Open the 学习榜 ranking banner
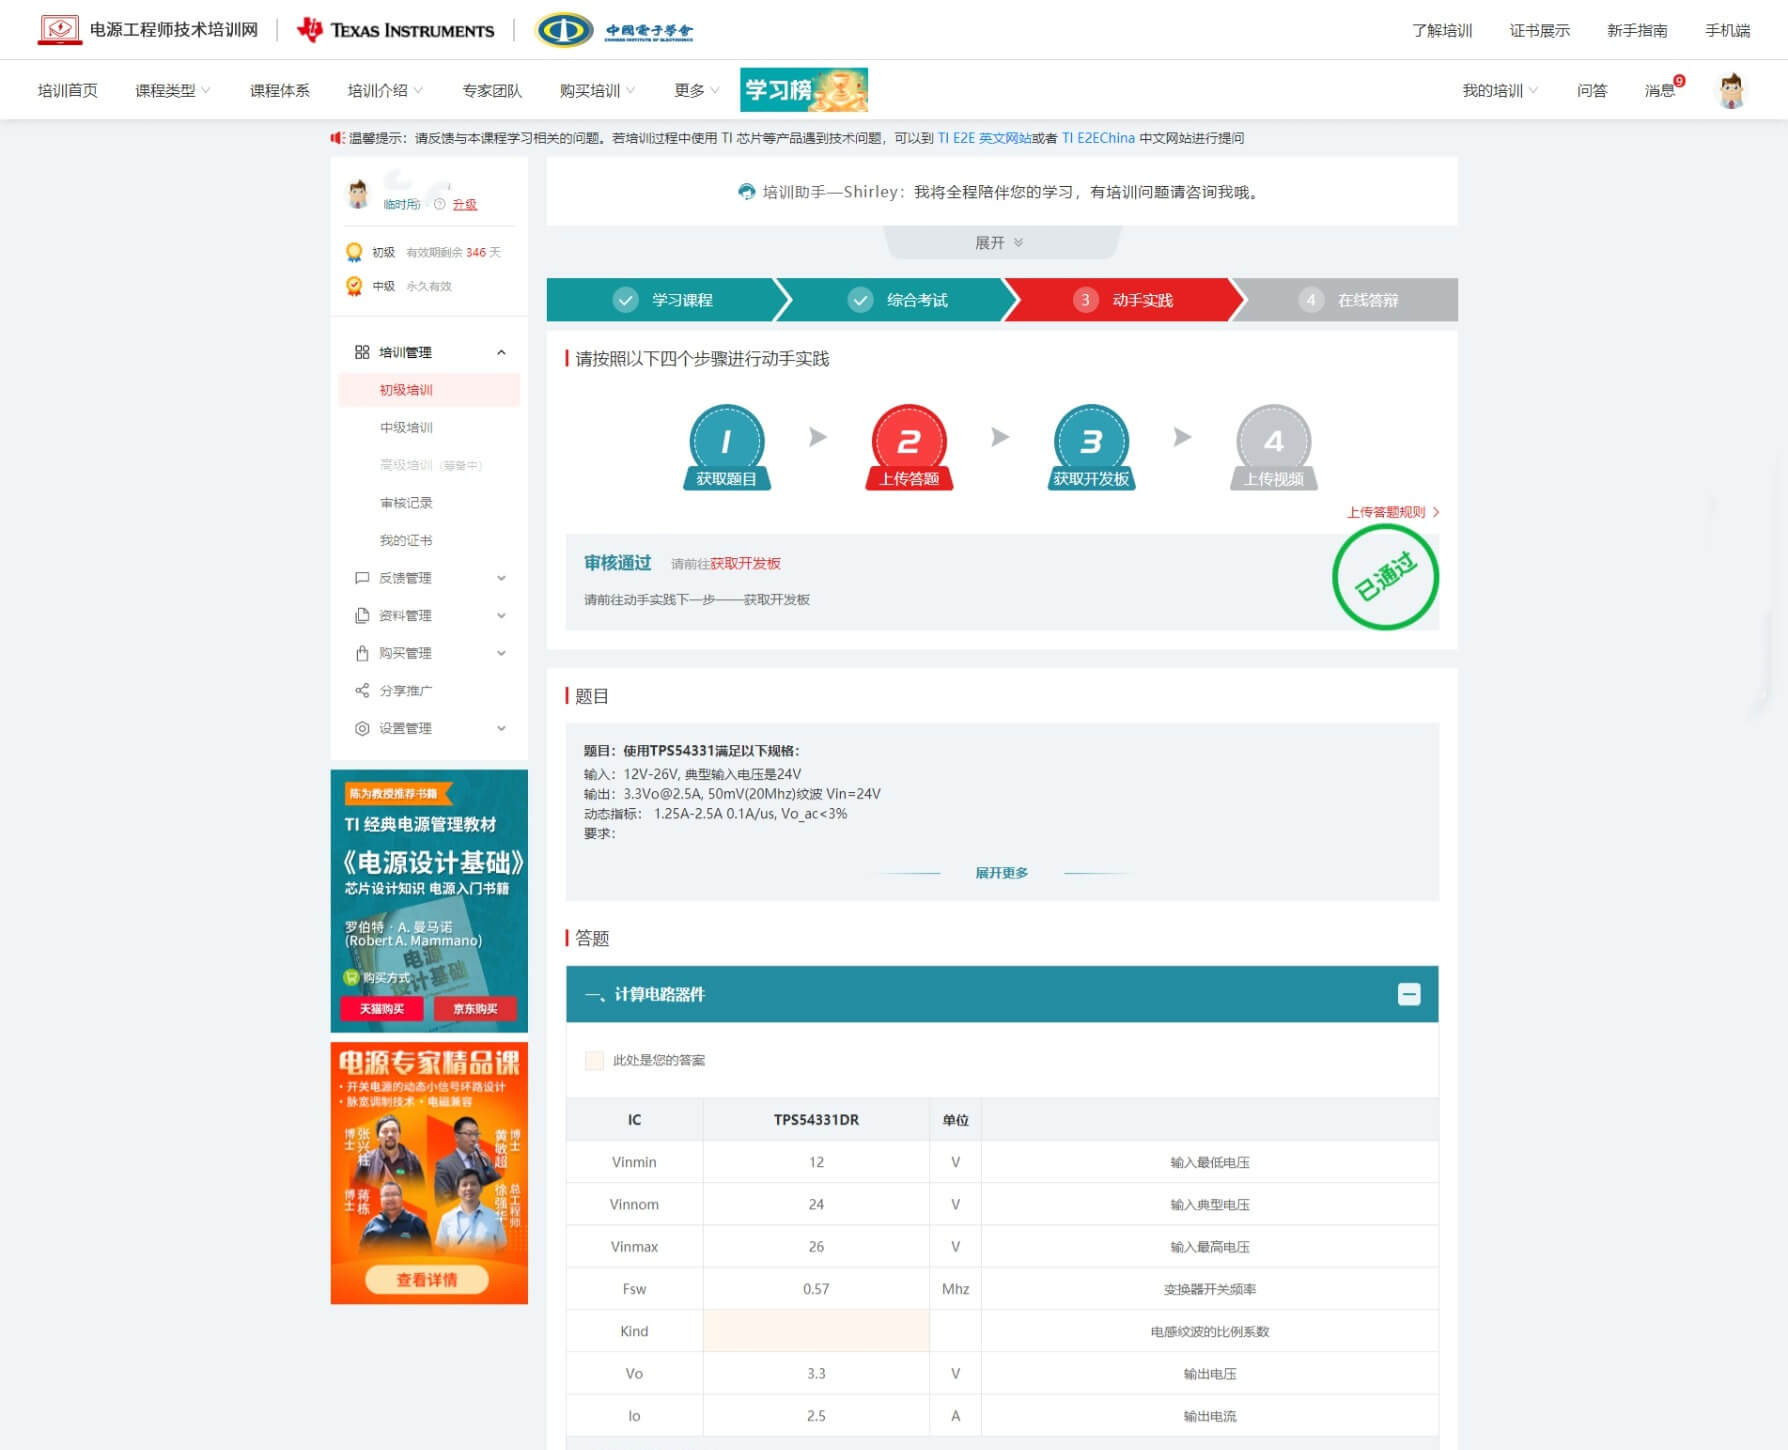 tap(804, 90)
